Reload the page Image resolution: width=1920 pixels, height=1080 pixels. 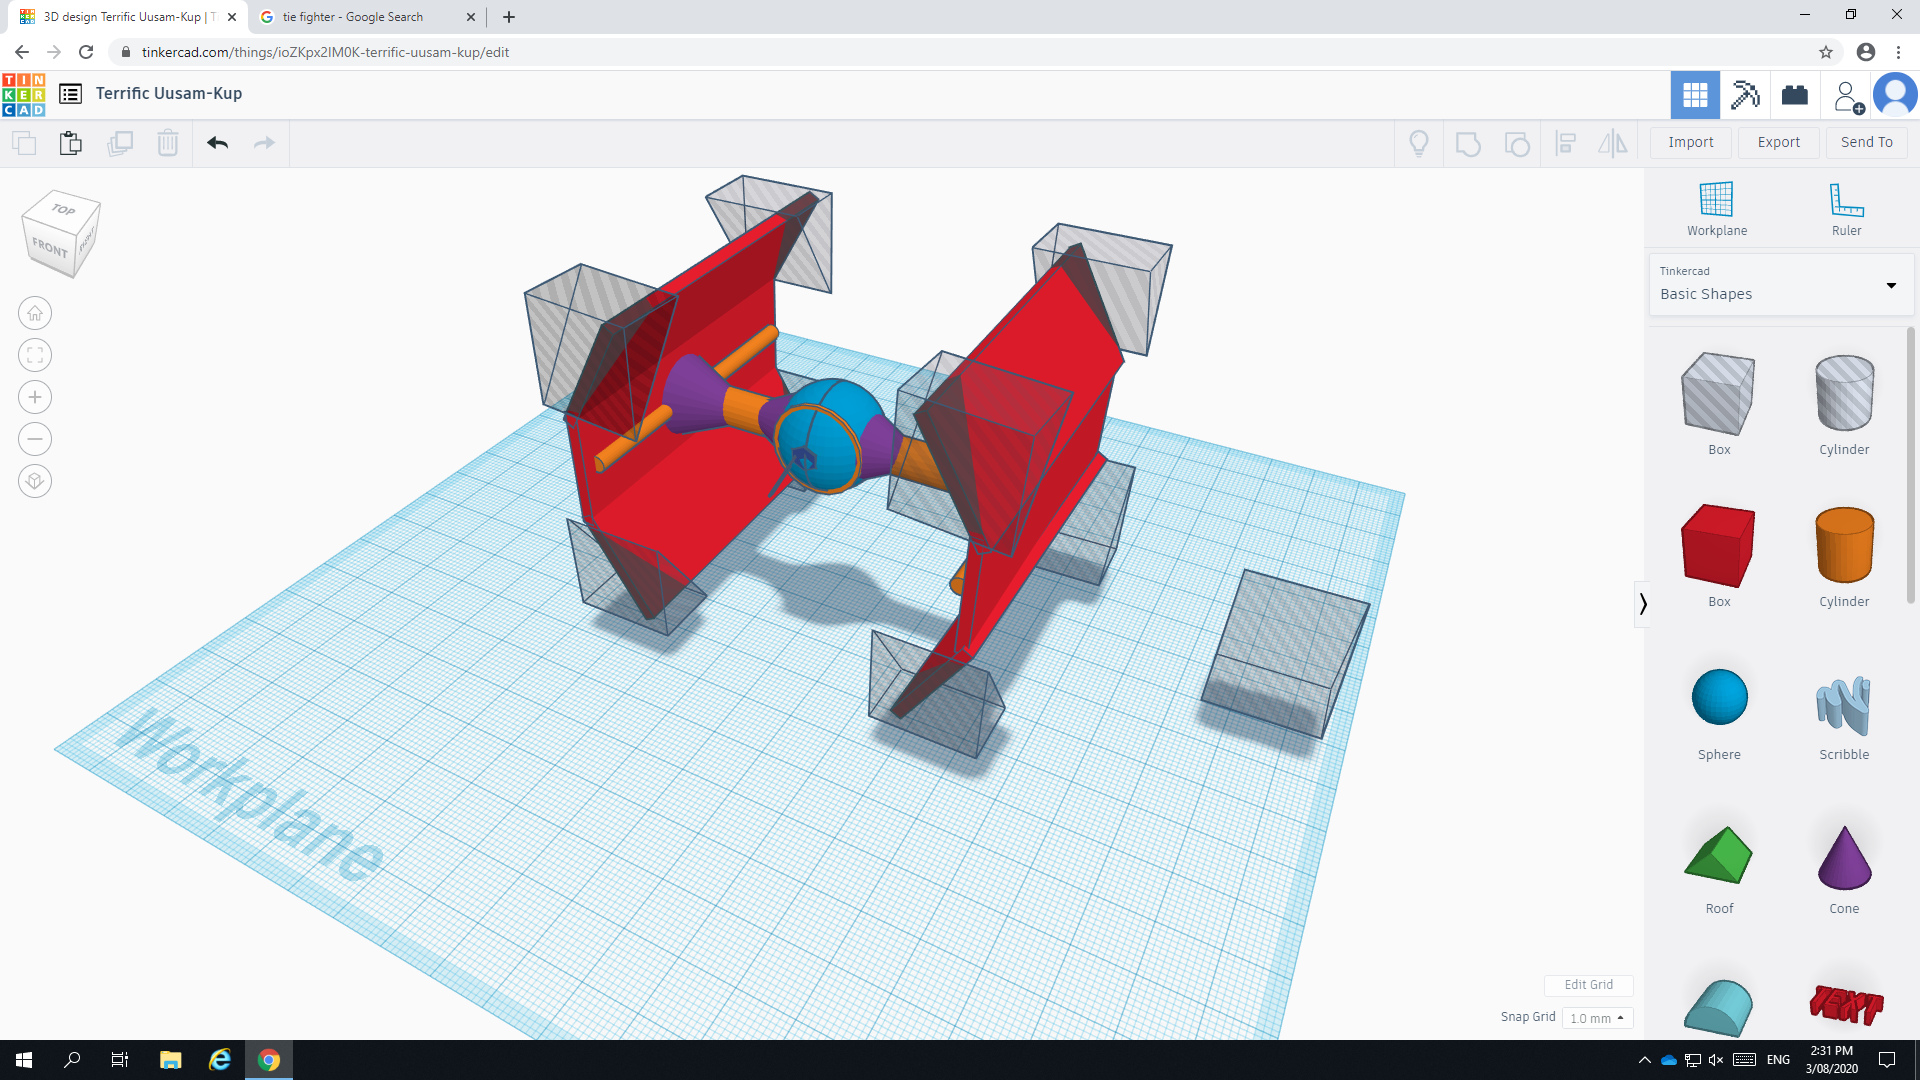tap(86, 52)
